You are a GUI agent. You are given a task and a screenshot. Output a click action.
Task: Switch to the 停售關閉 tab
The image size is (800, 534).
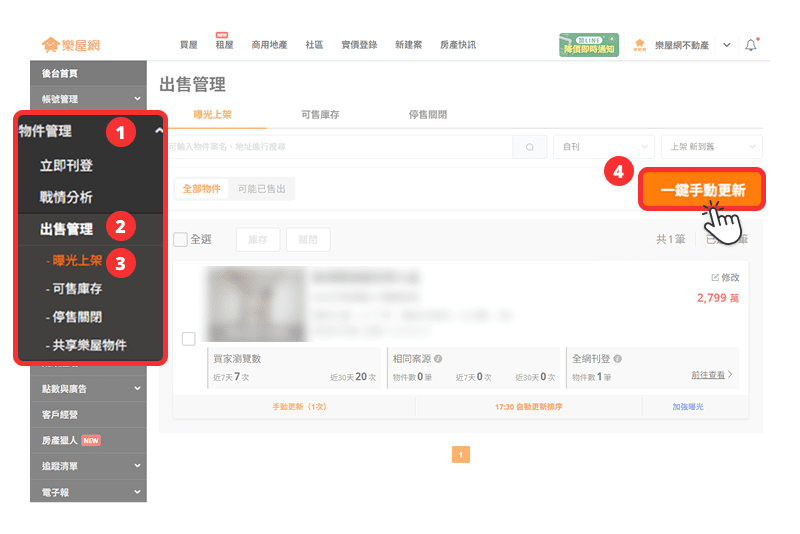pos(428,115)
